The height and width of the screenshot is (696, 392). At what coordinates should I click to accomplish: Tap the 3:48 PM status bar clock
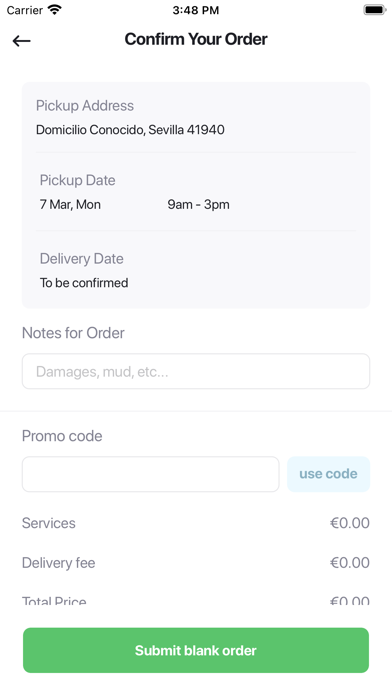click(x=196, y=10)
